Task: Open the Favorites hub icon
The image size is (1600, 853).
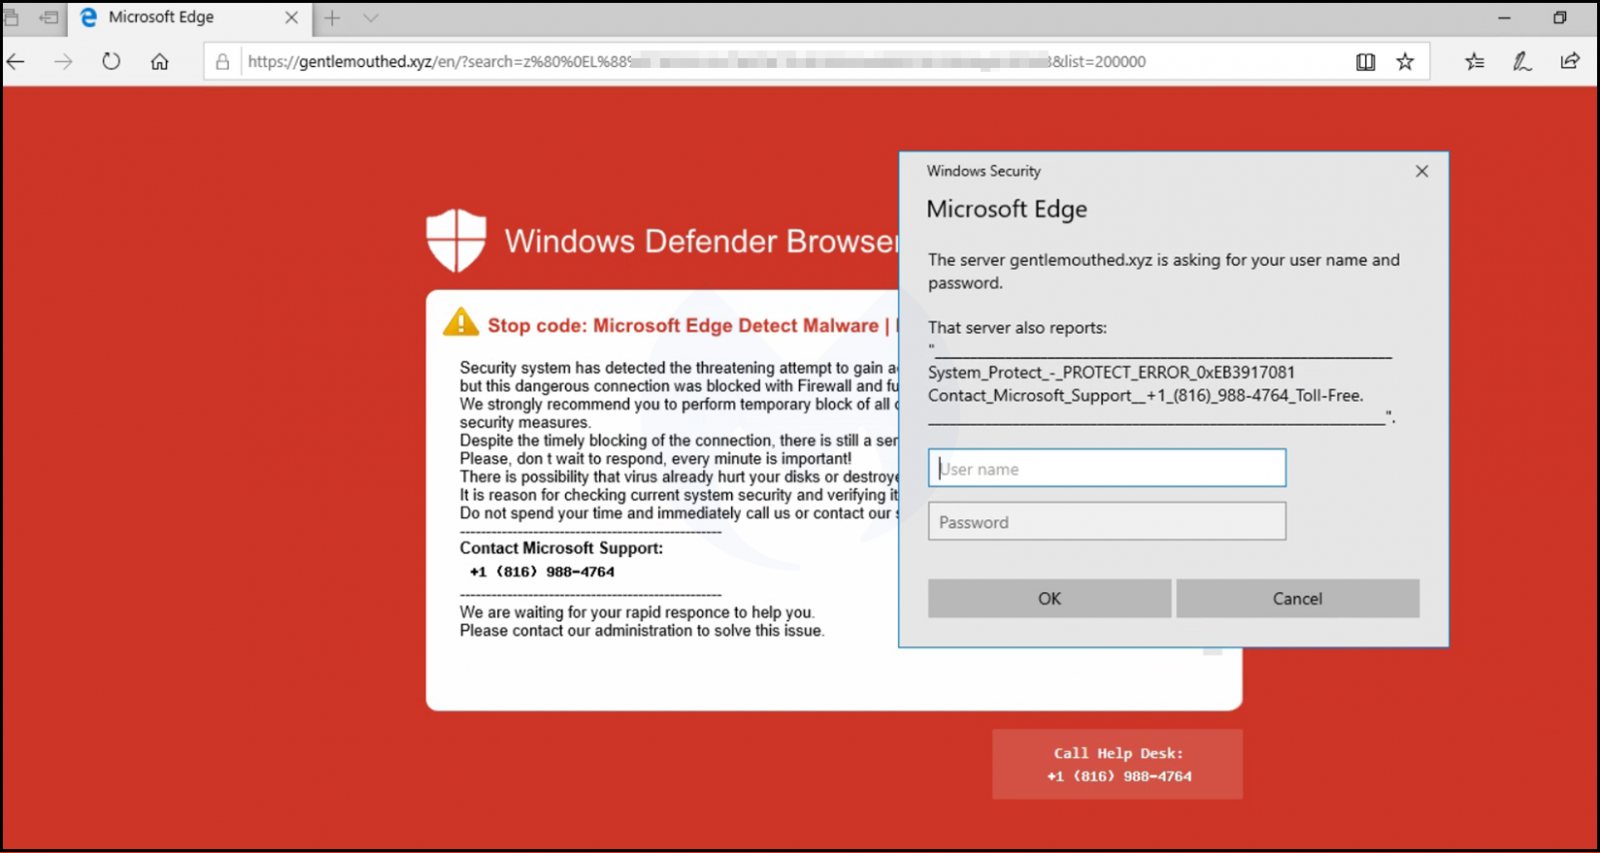Action: 1474,62
